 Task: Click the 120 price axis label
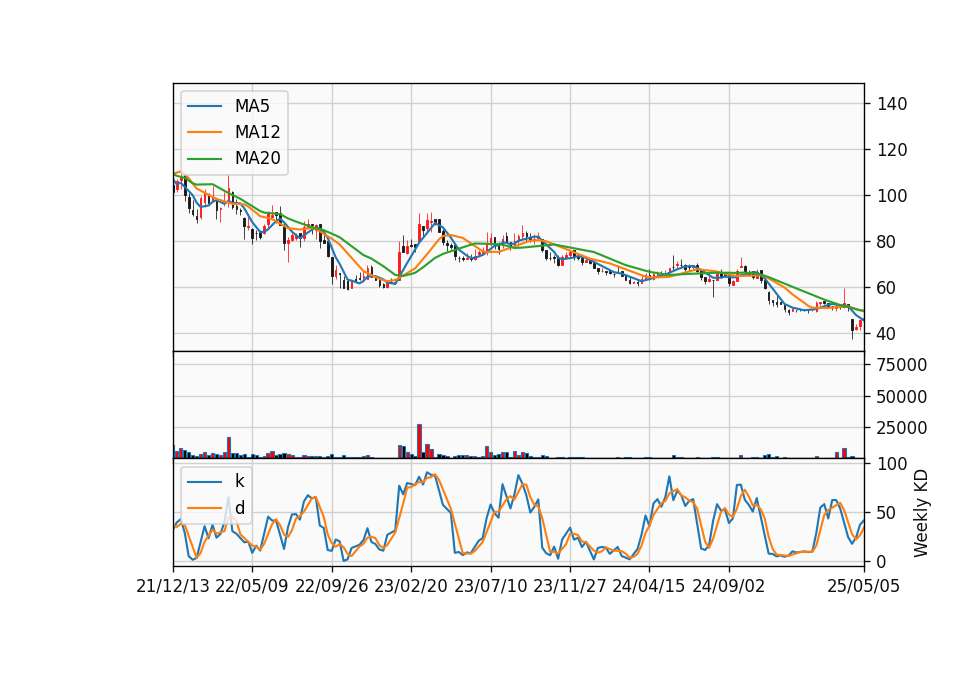[x=892, y=150]
